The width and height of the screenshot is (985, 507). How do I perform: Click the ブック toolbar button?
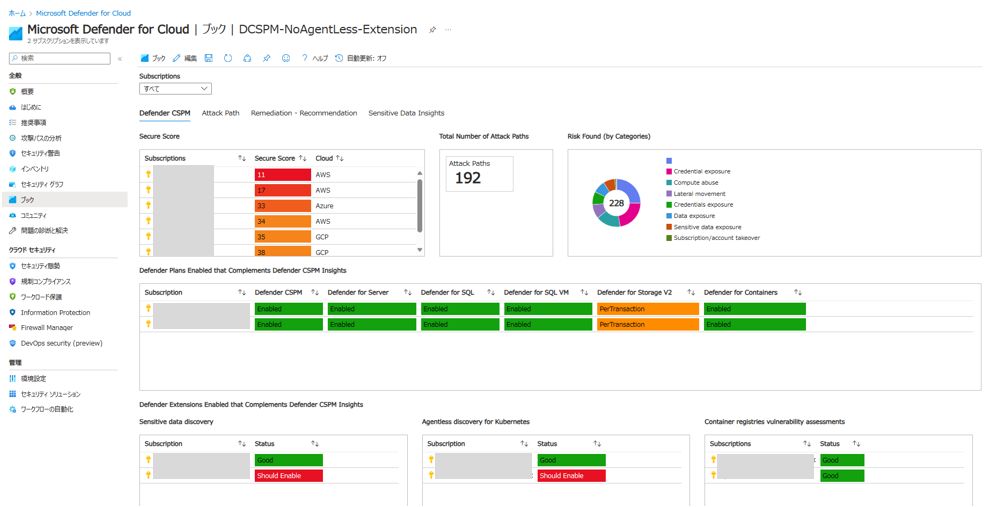(153, 58)
